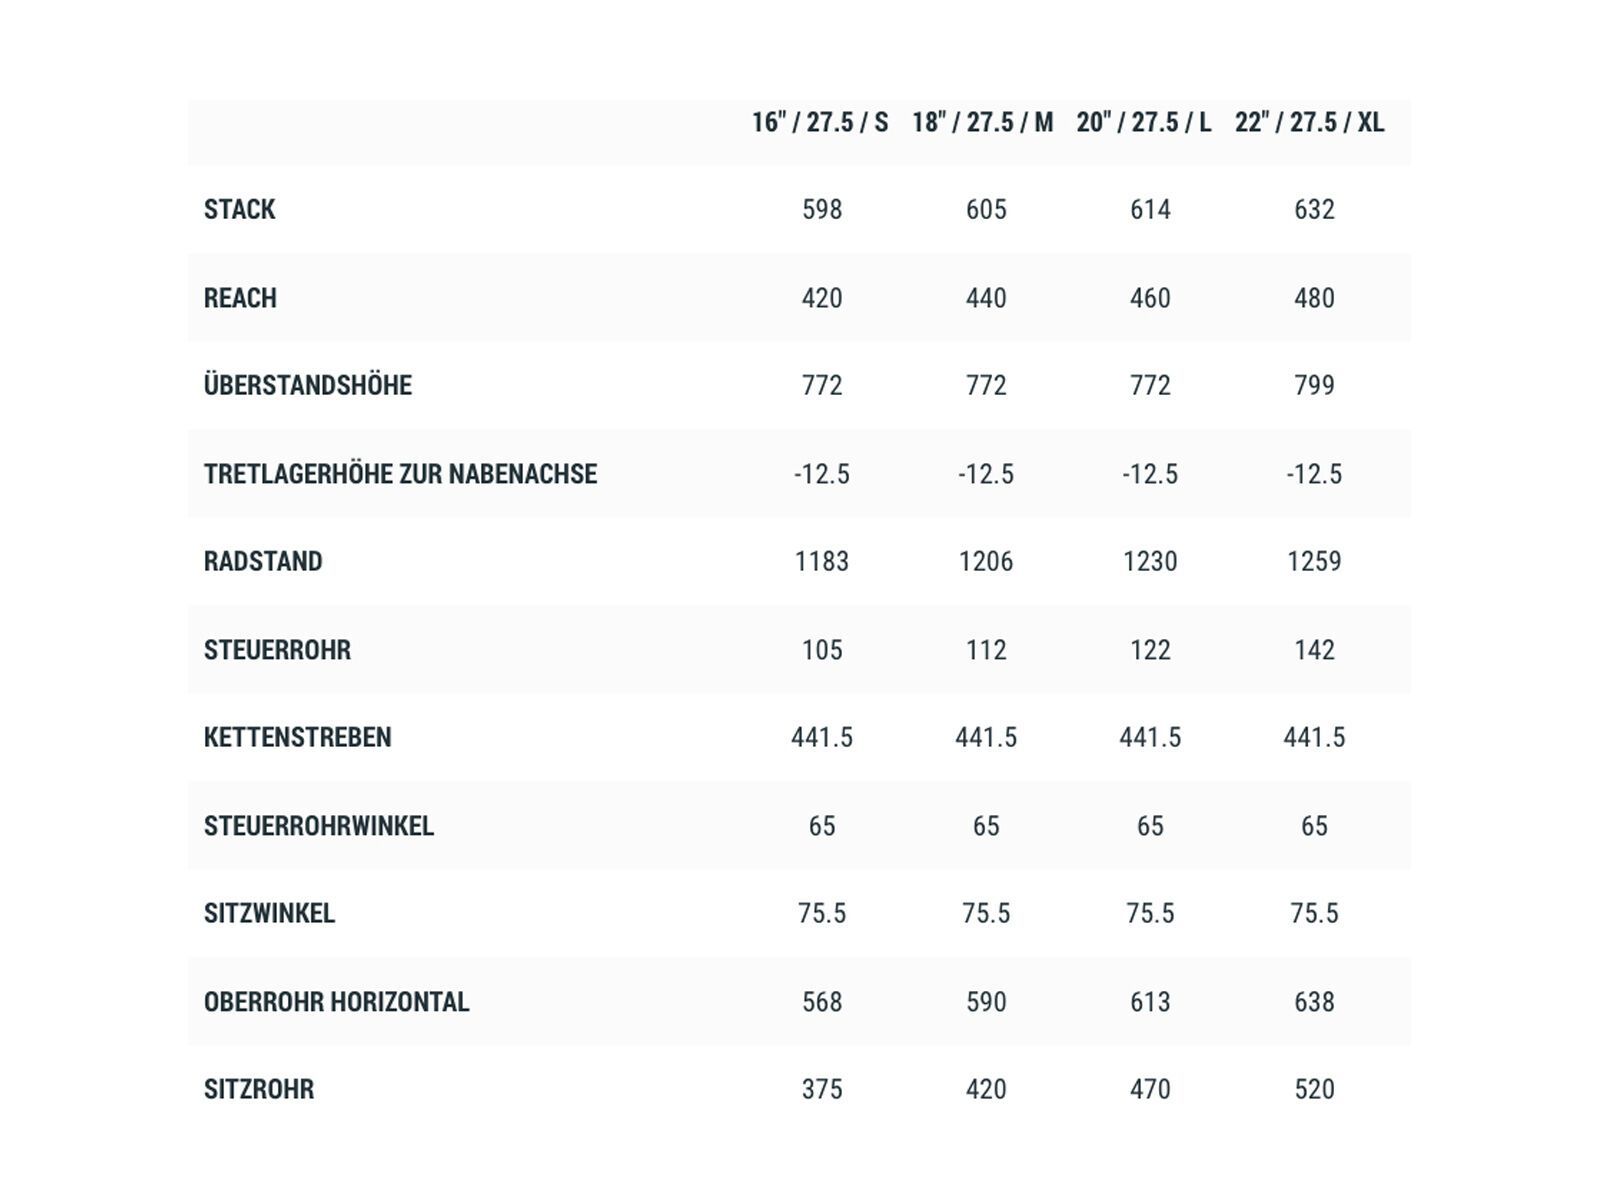The image size is (1600, 1200).
Task: Click the TRETLAGERHÖHE ZUR NABENACHSE label
Action: 400,474
